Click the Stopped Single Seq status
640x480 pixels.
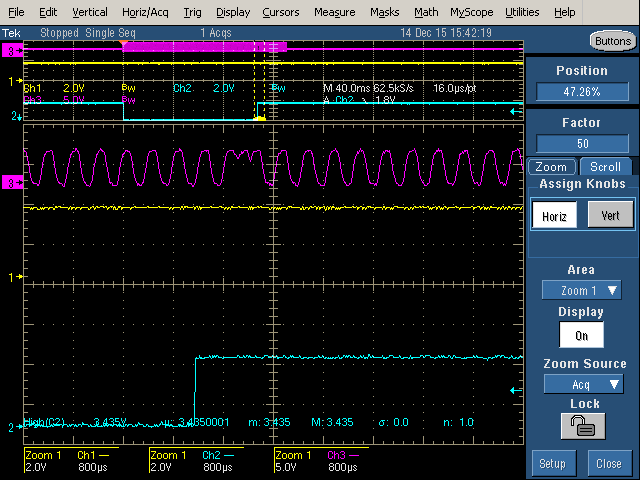[88, 33]
